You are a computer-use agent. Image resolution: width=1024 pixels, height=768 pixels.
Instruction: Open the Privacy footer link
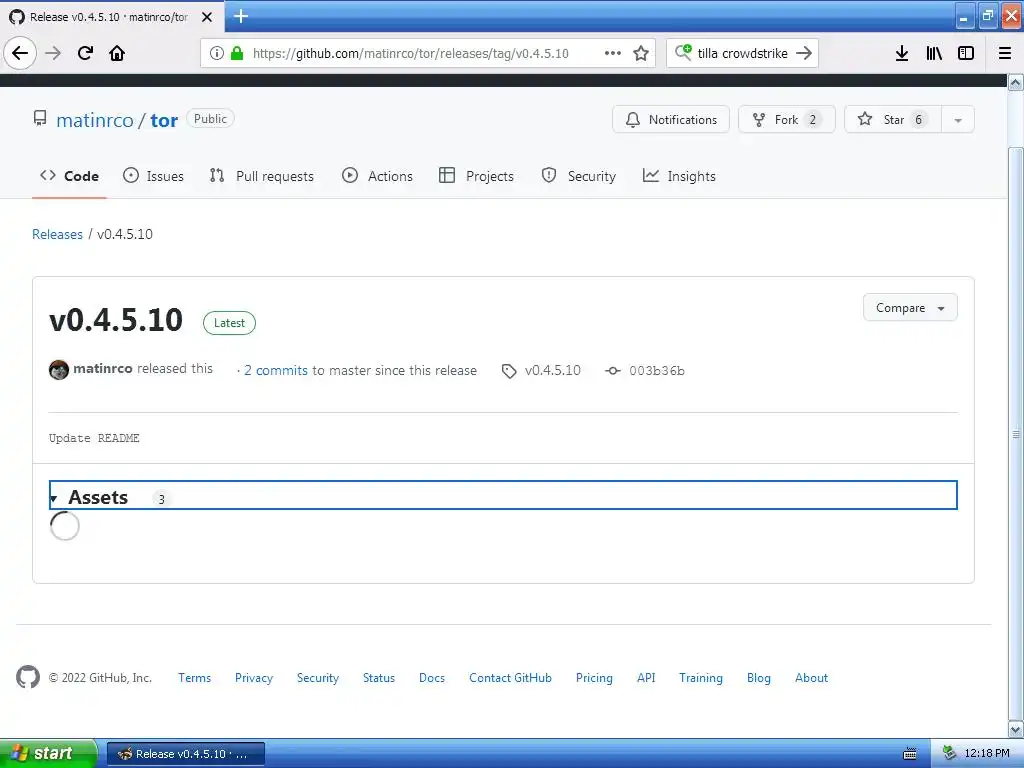click(x=254, y=678)
